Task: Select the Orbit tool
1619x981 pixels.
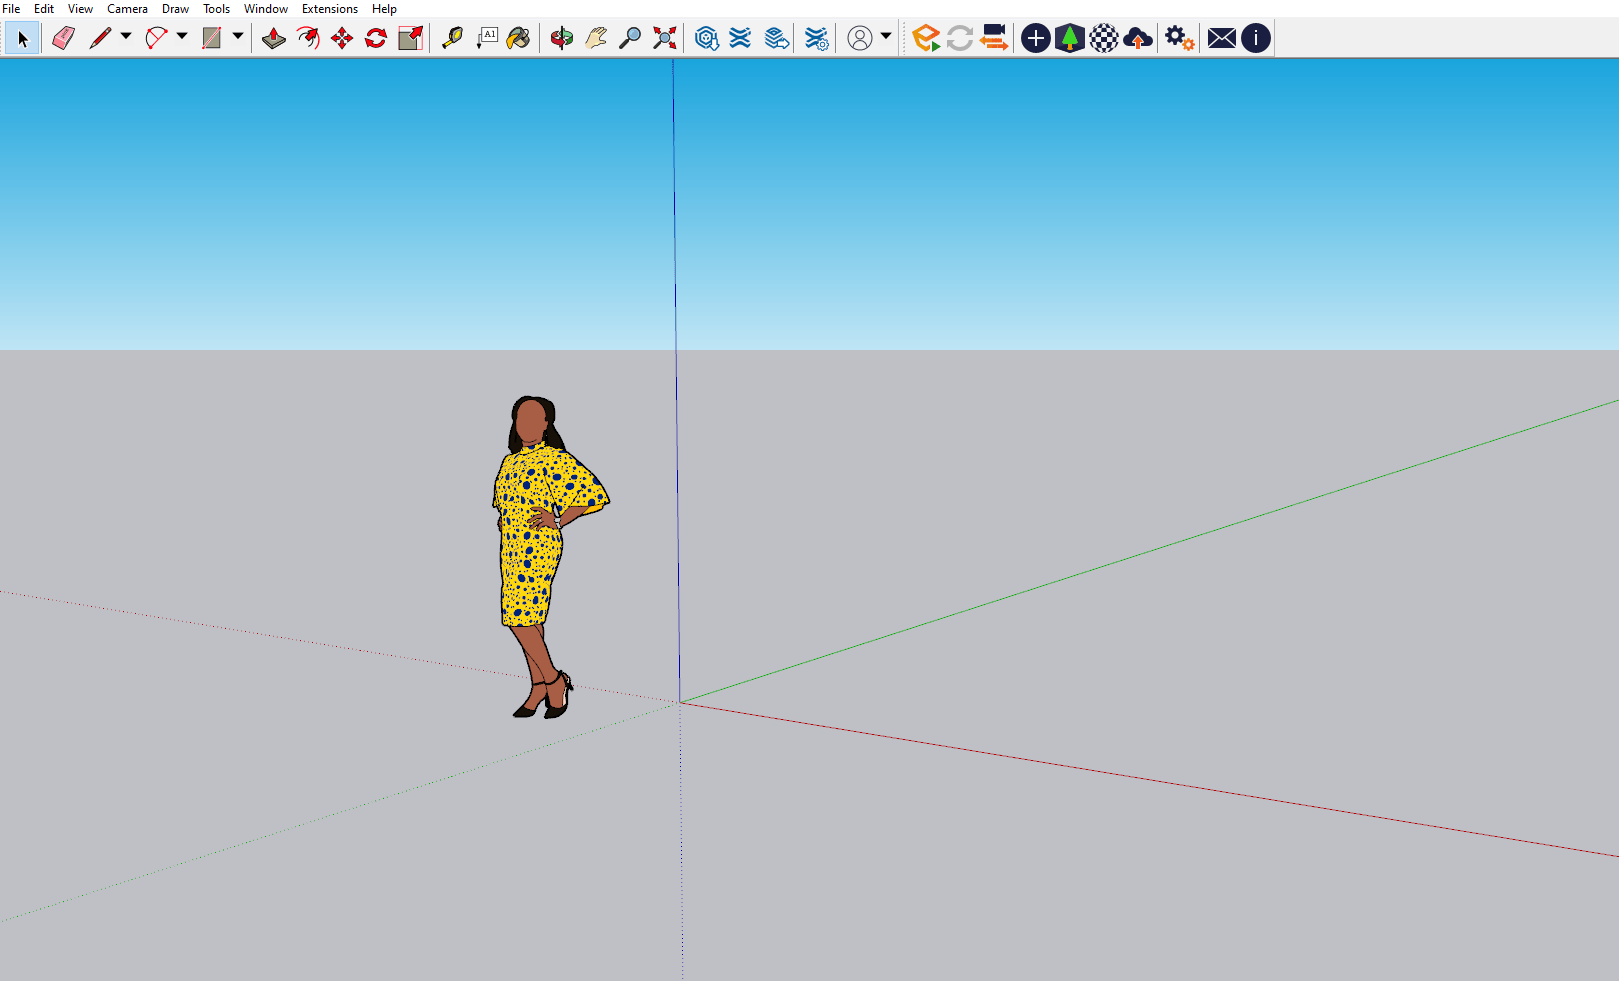Action: tap(561, 38)
